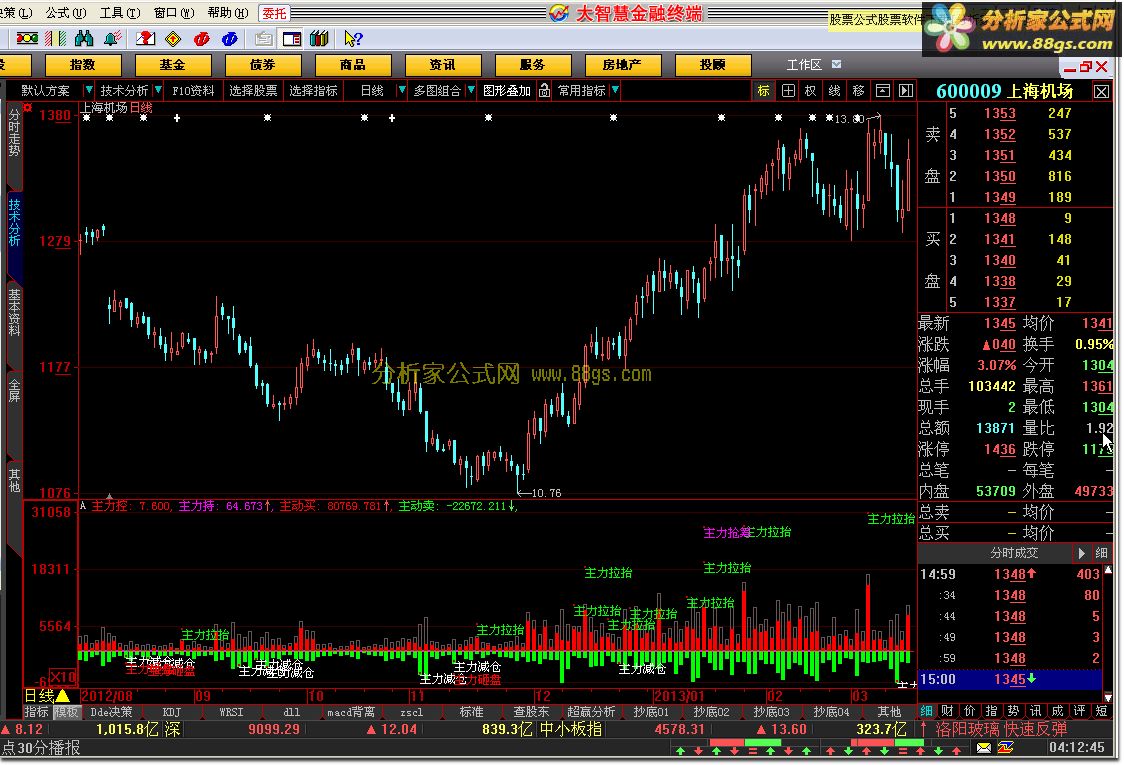Toggle the 细 detail button beside 分时成交

pos(1101,553)
